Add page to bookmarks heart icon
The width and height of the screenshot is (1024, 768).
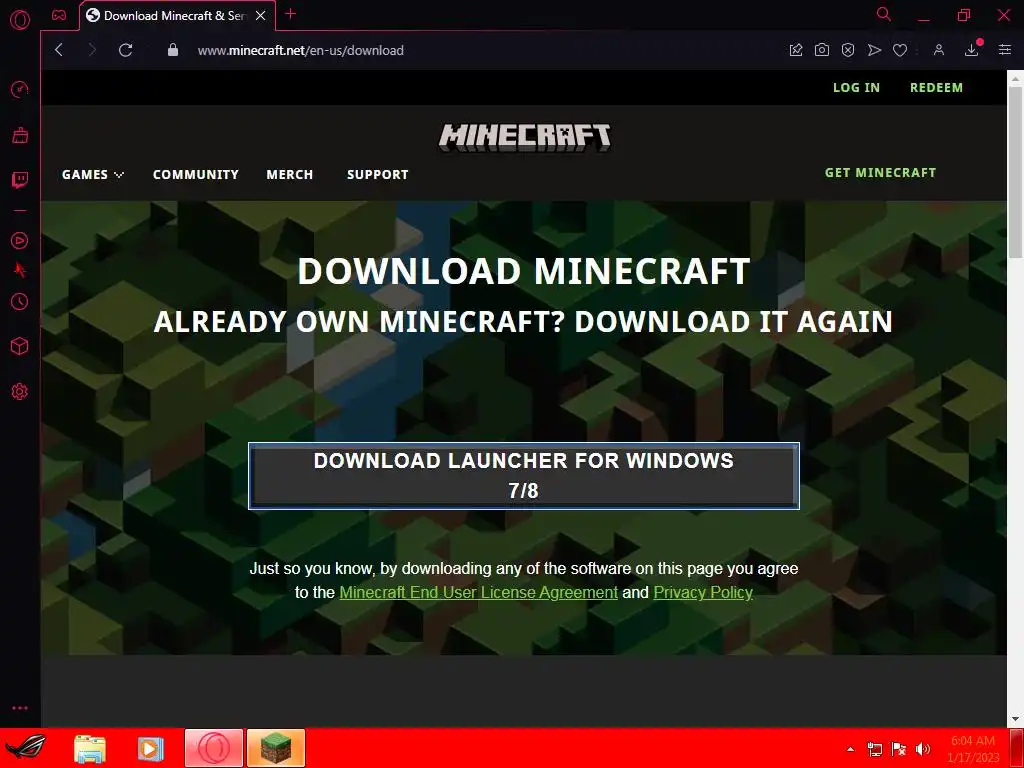coord(900,50)
